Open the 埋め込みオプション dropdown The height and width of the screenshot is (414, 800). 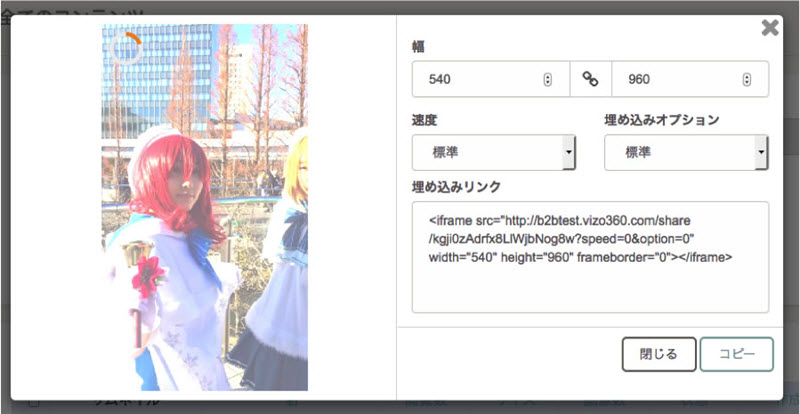[x=679, y=153]
